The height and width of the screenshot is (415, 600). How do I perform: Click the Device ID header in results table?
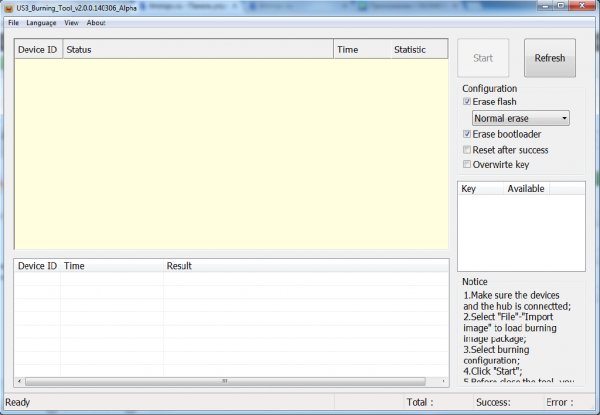38,266
